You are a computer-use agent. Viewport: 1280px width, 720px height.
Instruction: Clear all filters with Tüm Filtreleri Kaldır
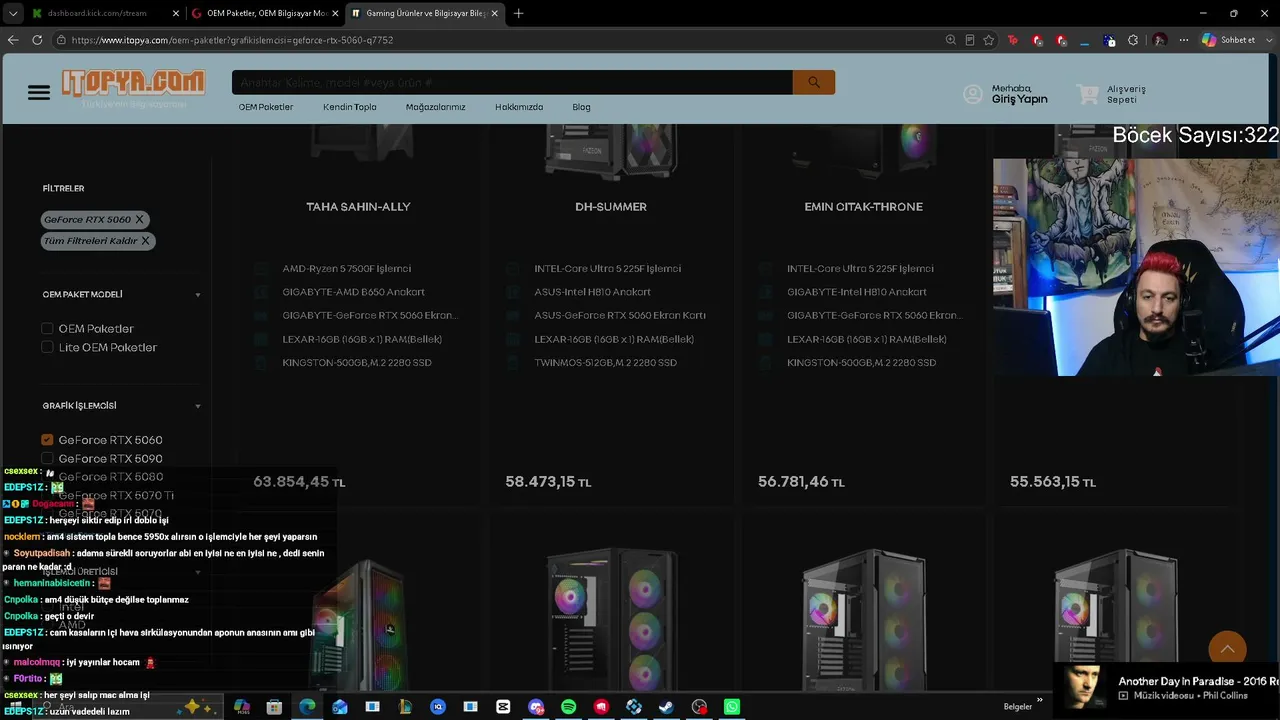coord(98,241)
